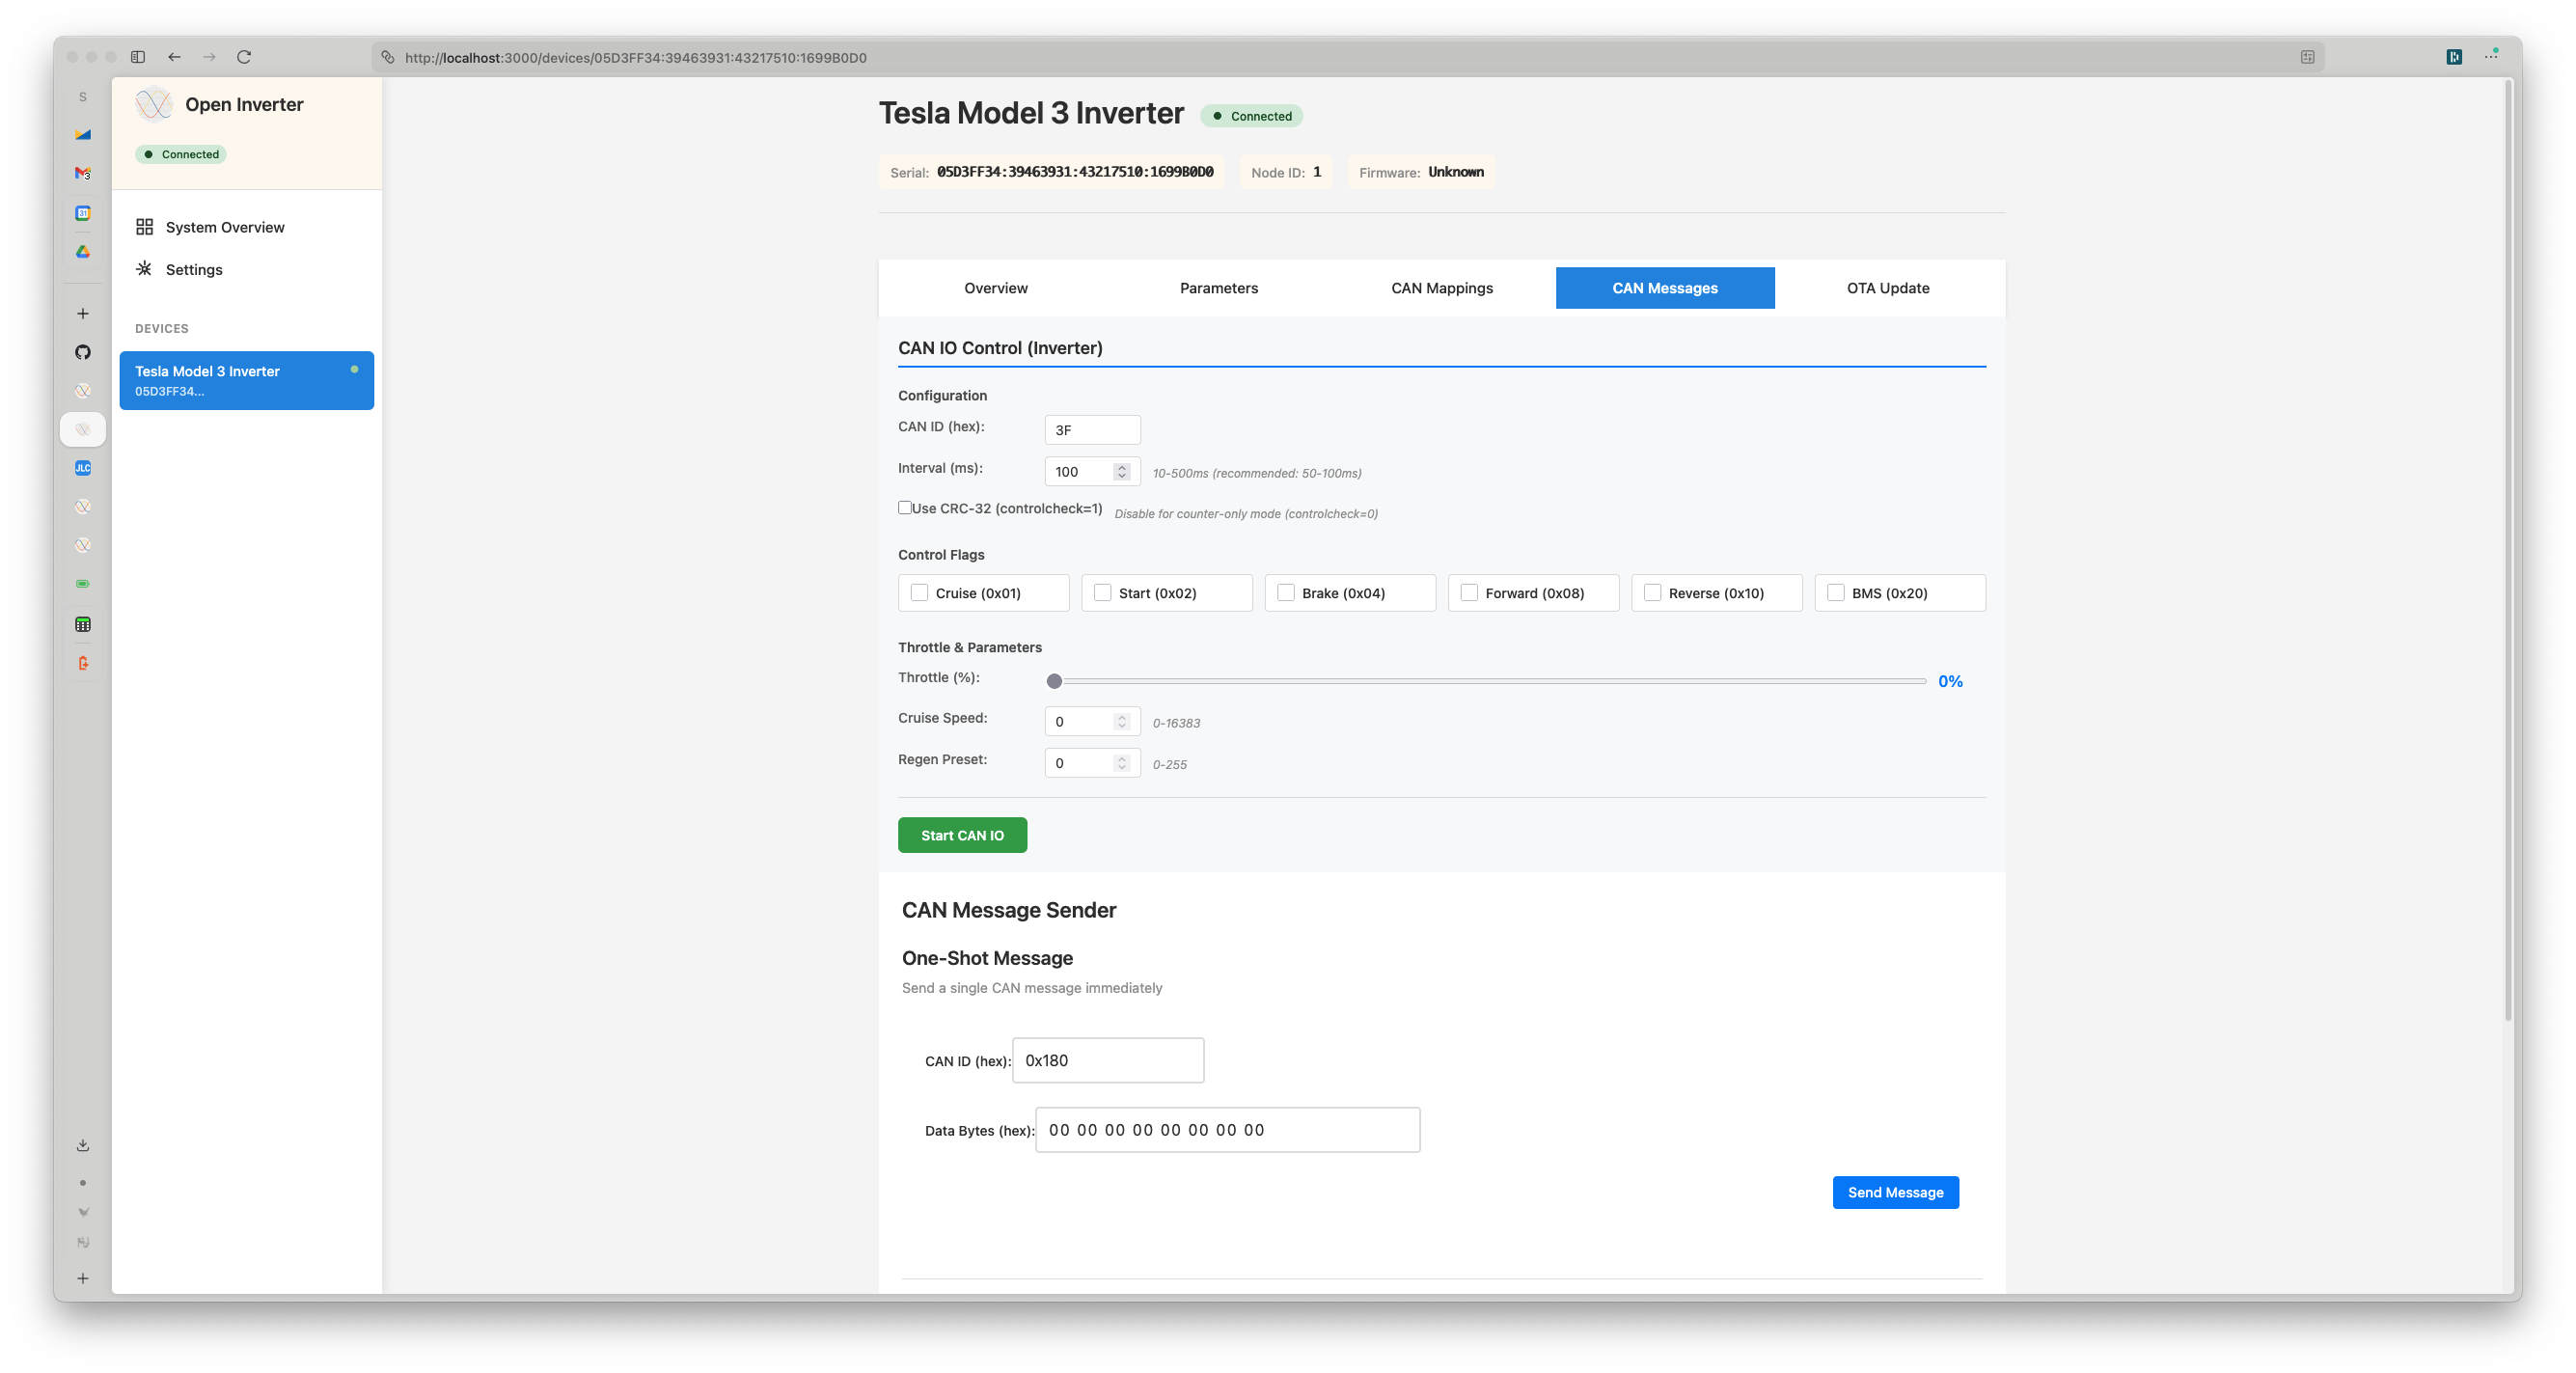Open the Gmail sidebar shortcut

(83, 173)
